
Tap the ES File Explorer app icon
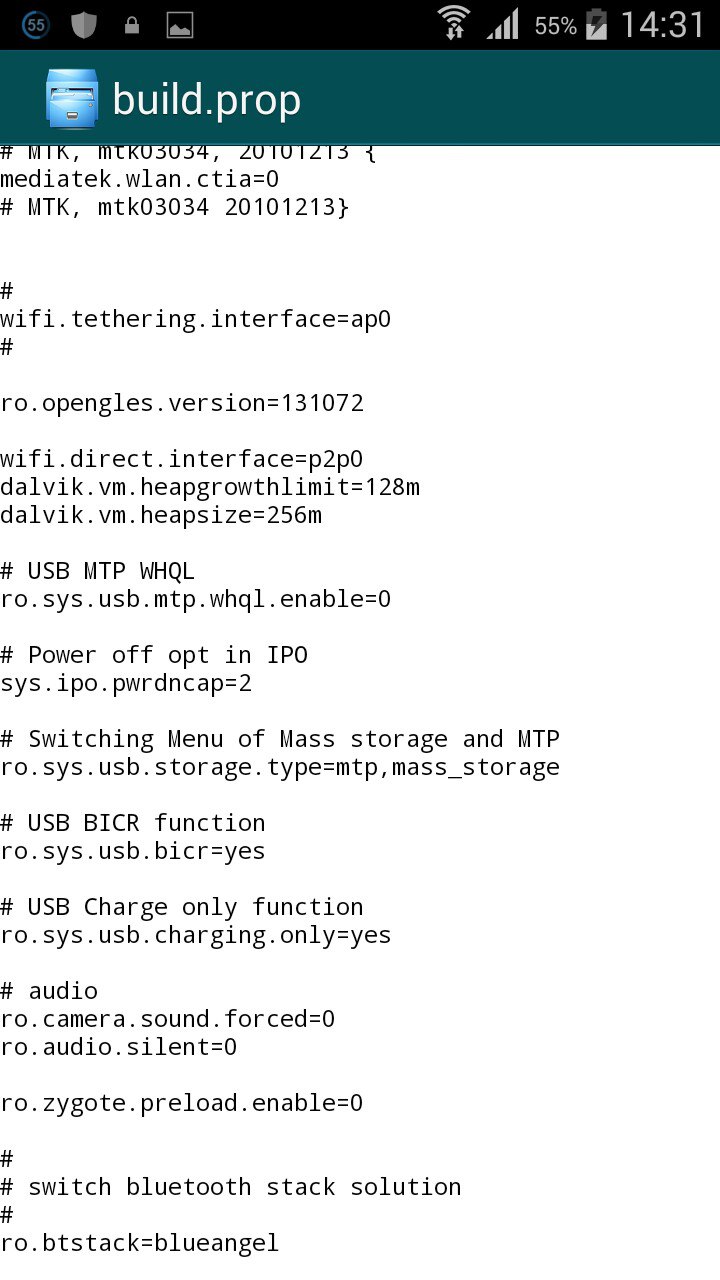point(72,99)
